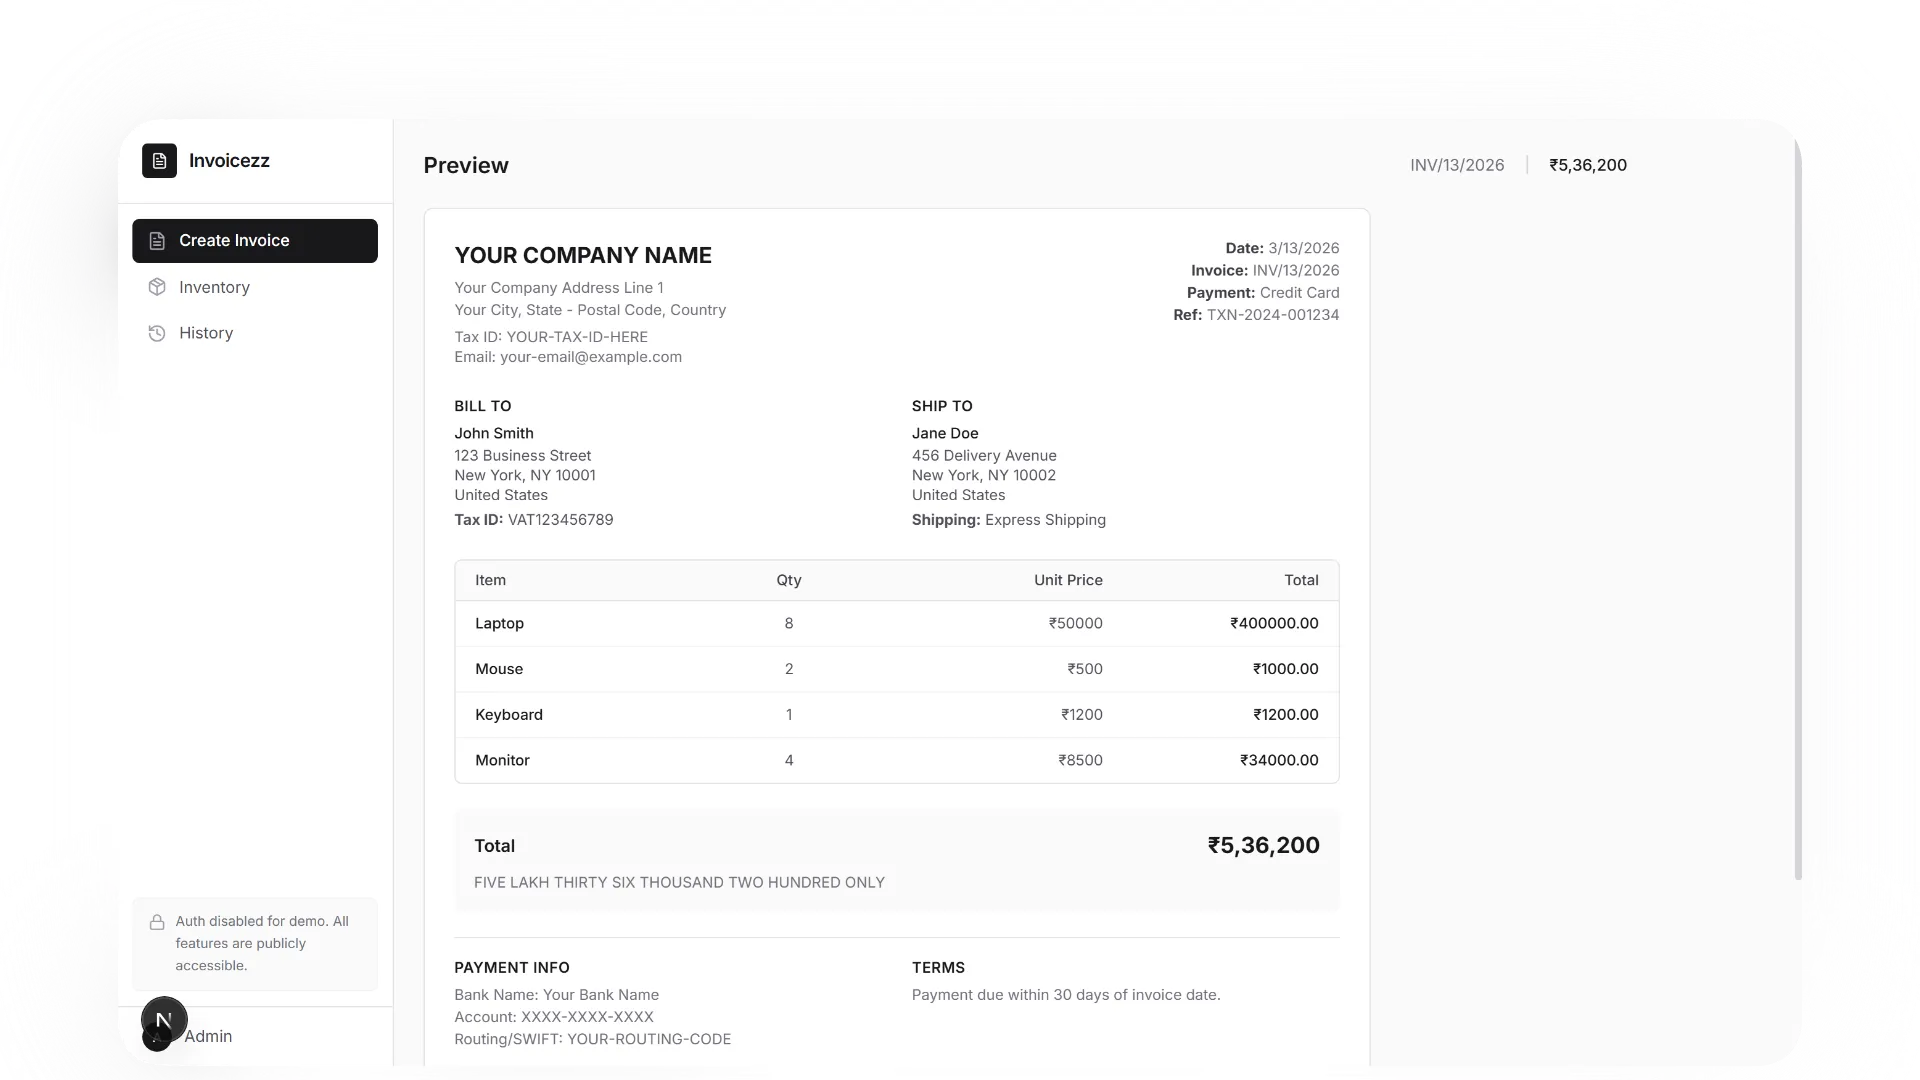Select the Mouse row in the item table
This screenshot has width=1920, height=1080.
(897, 669)
